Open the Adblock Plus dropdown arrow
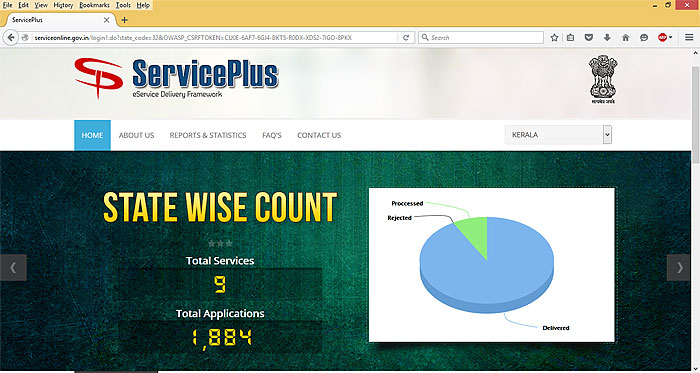Screen dimensions: 700x373 tap(671, 38)
